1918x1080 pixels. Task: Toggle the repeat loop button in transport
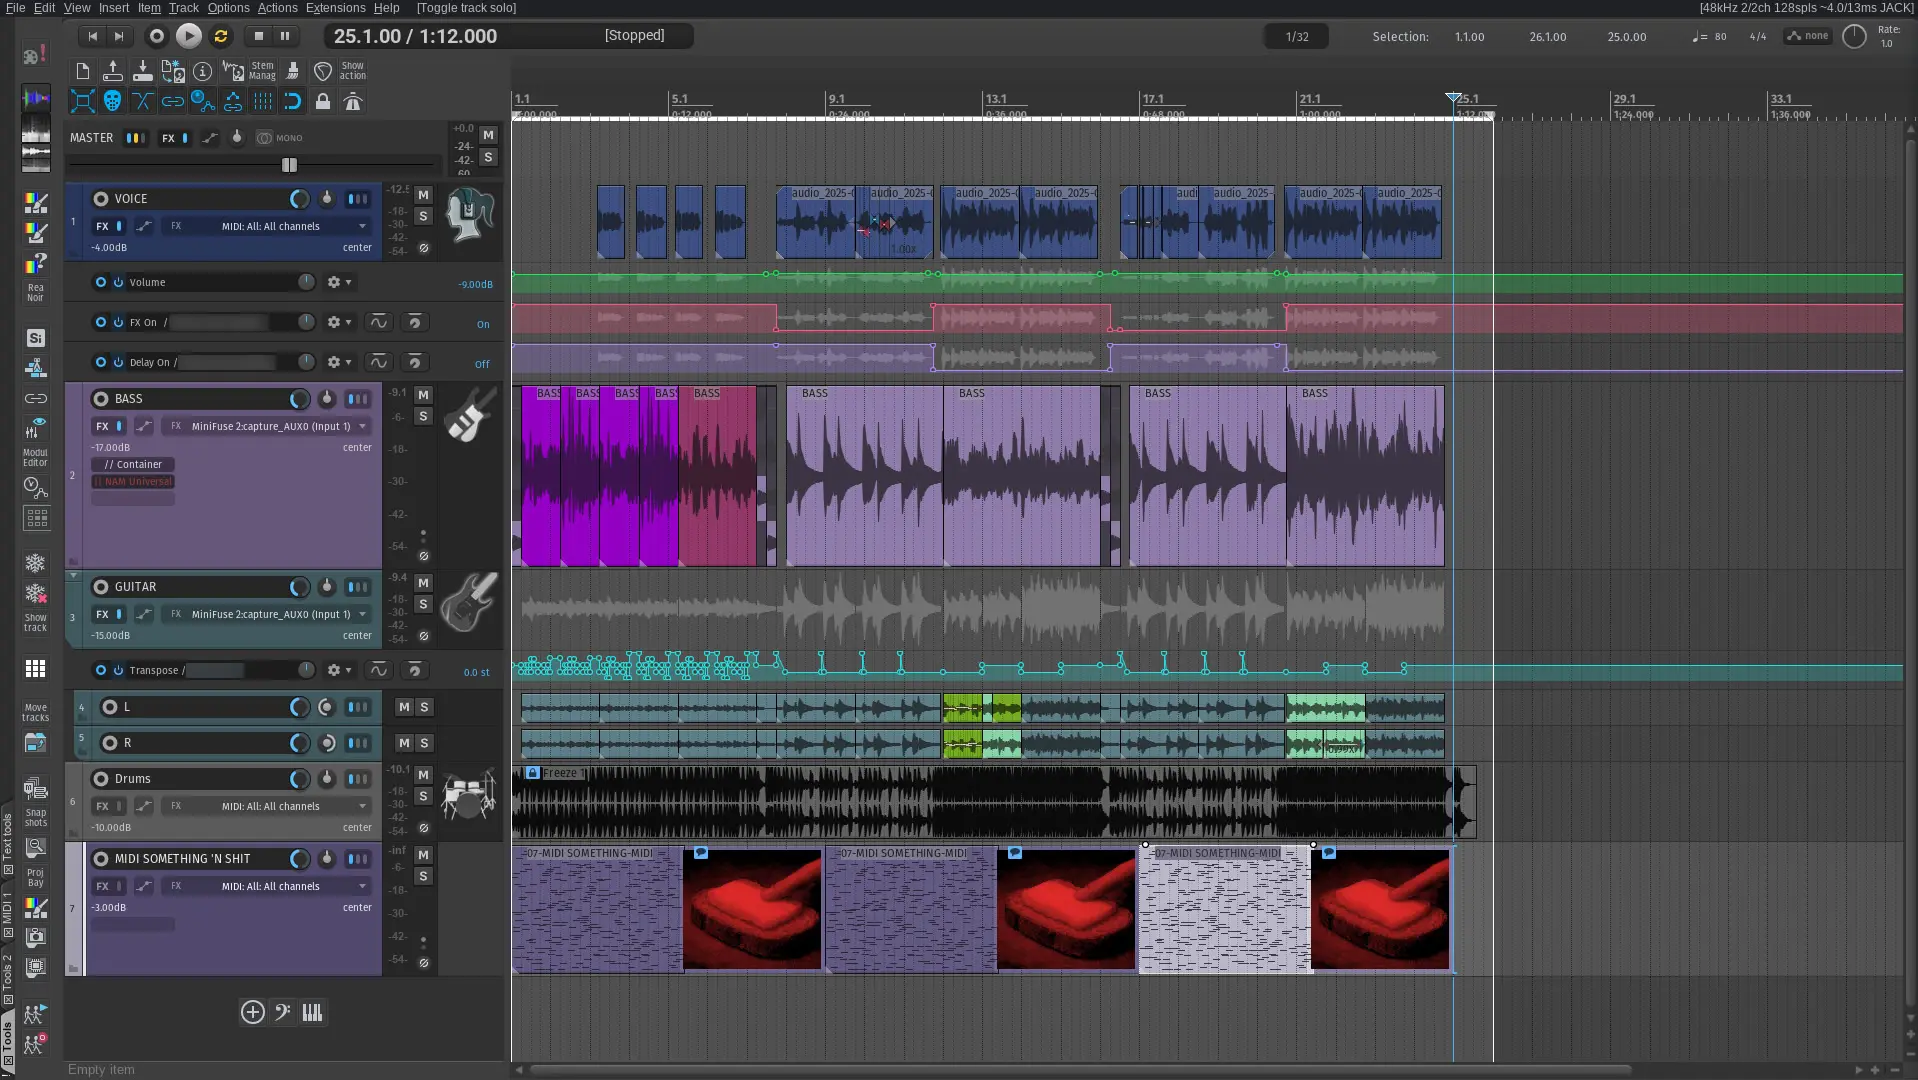221,36
